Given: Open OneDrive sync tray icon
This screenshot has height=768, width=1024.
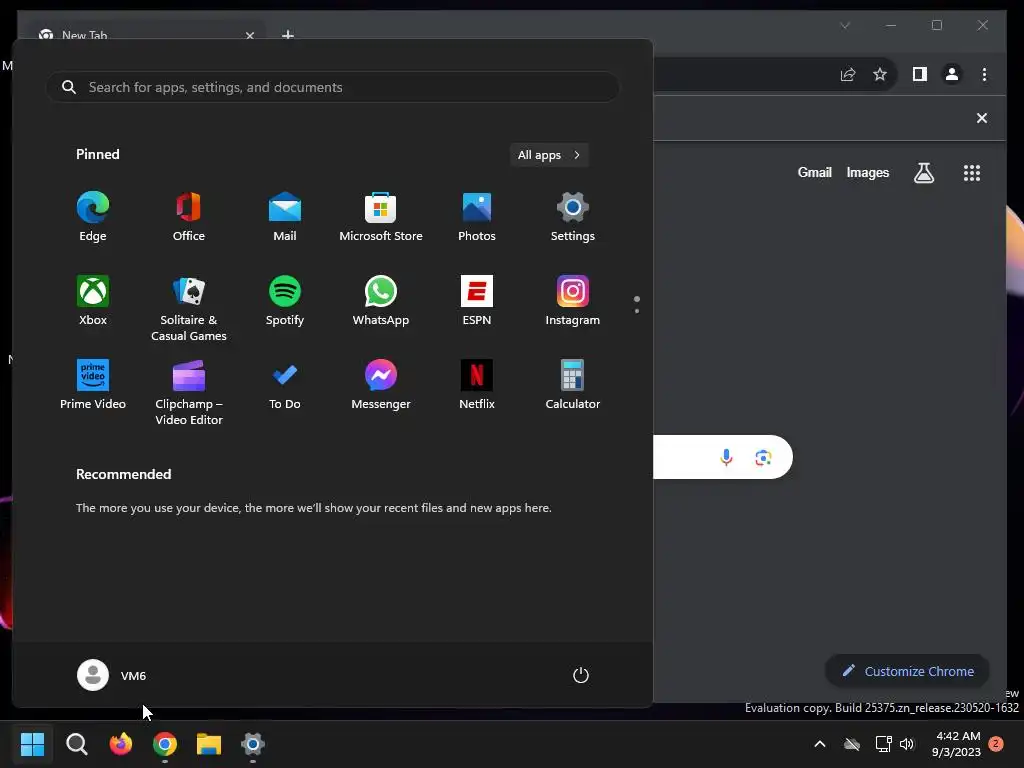Looking at the screenshot, I should [852, 744].
